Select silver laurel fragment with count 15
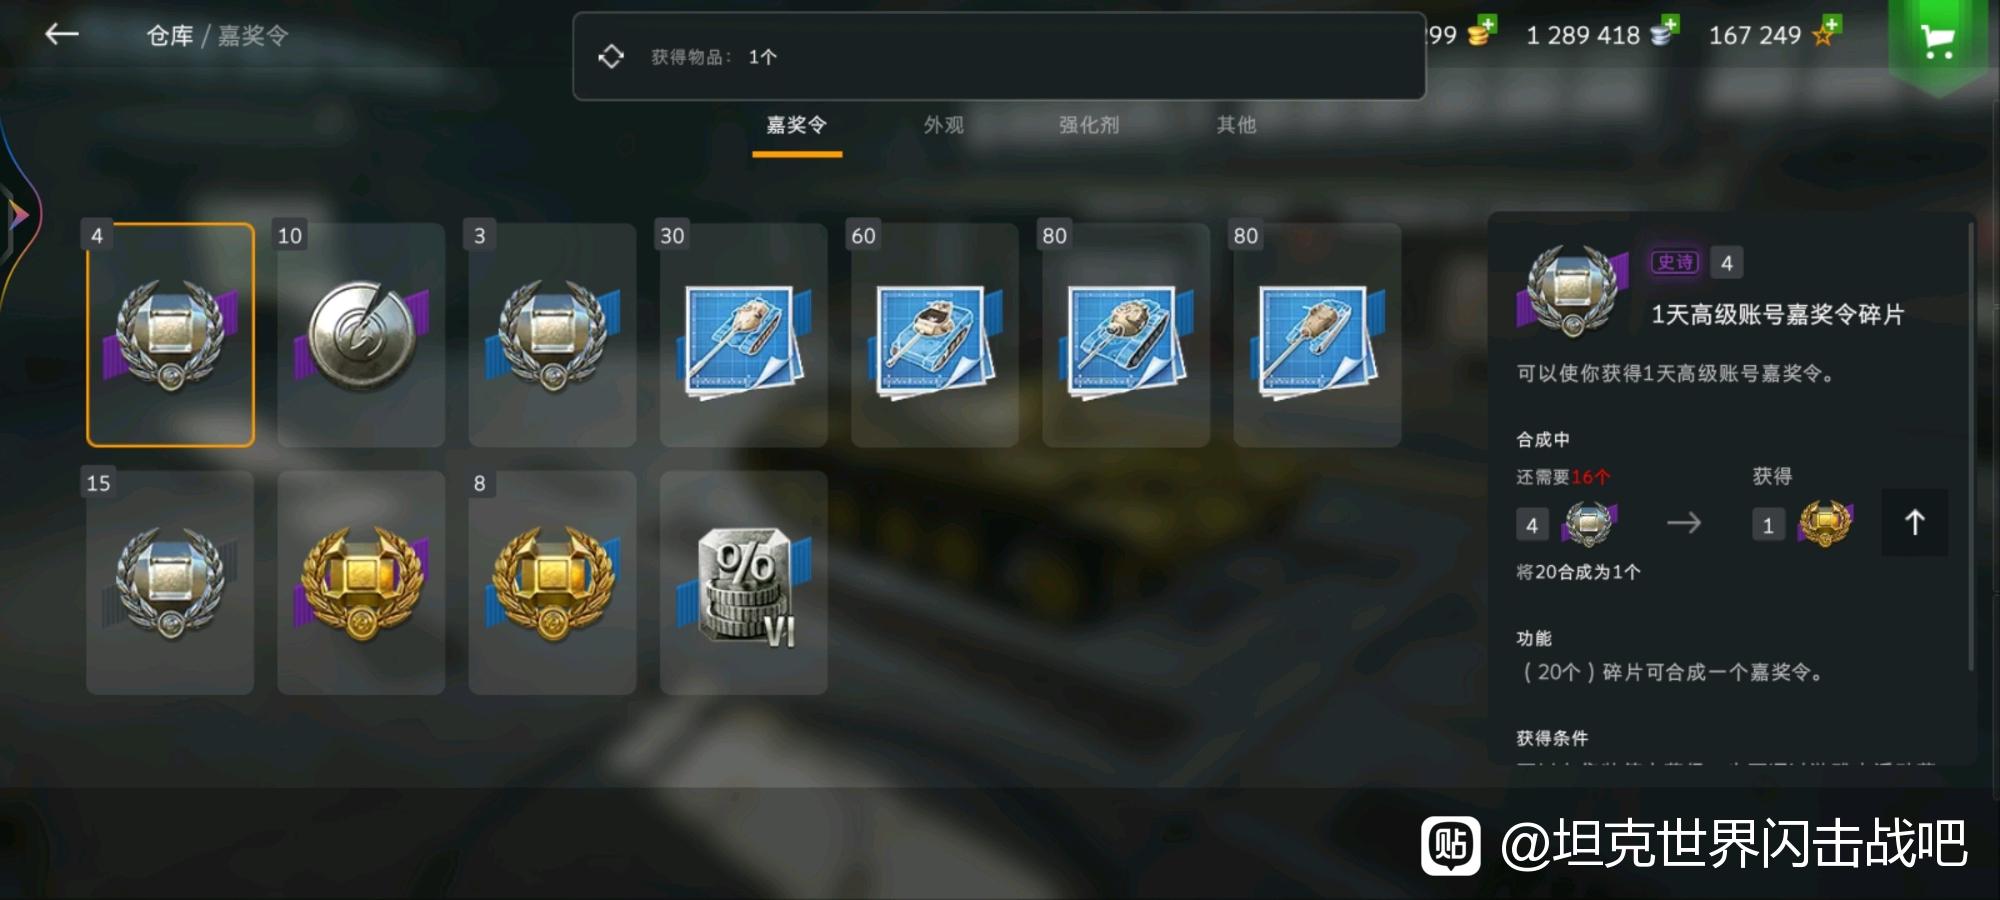 170,583
